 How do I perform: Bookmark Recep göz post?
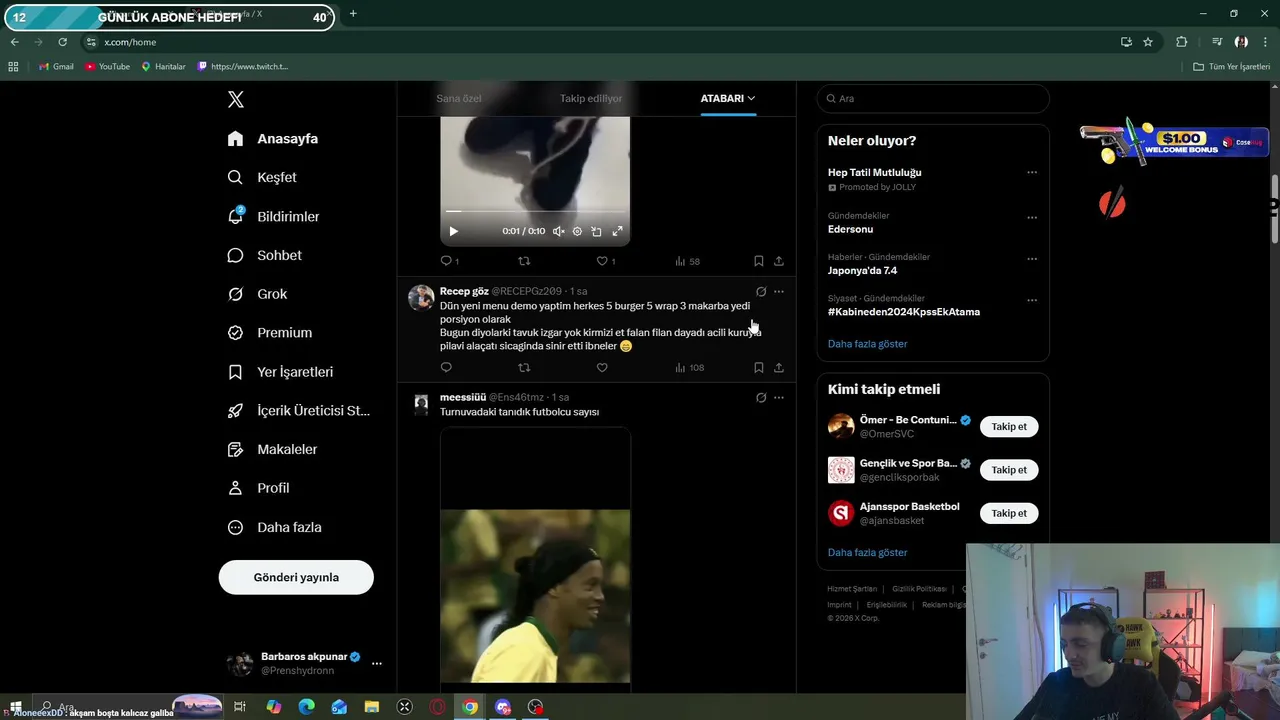[759, 367]
